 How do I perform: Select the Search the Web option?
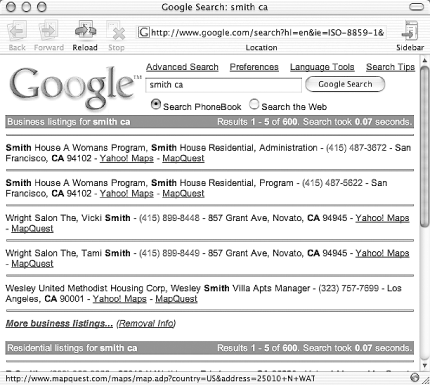pos(254,104)
